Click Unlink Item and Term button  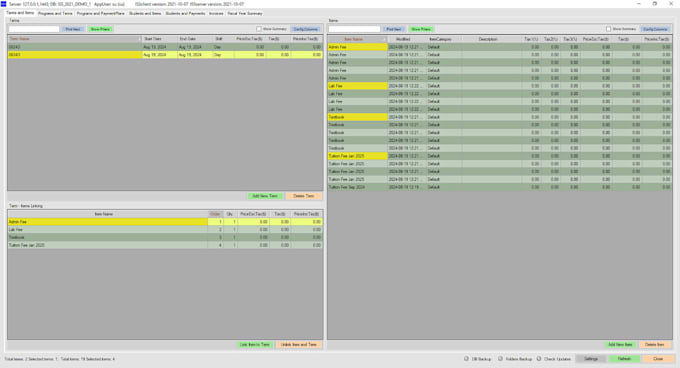[298, 345]
